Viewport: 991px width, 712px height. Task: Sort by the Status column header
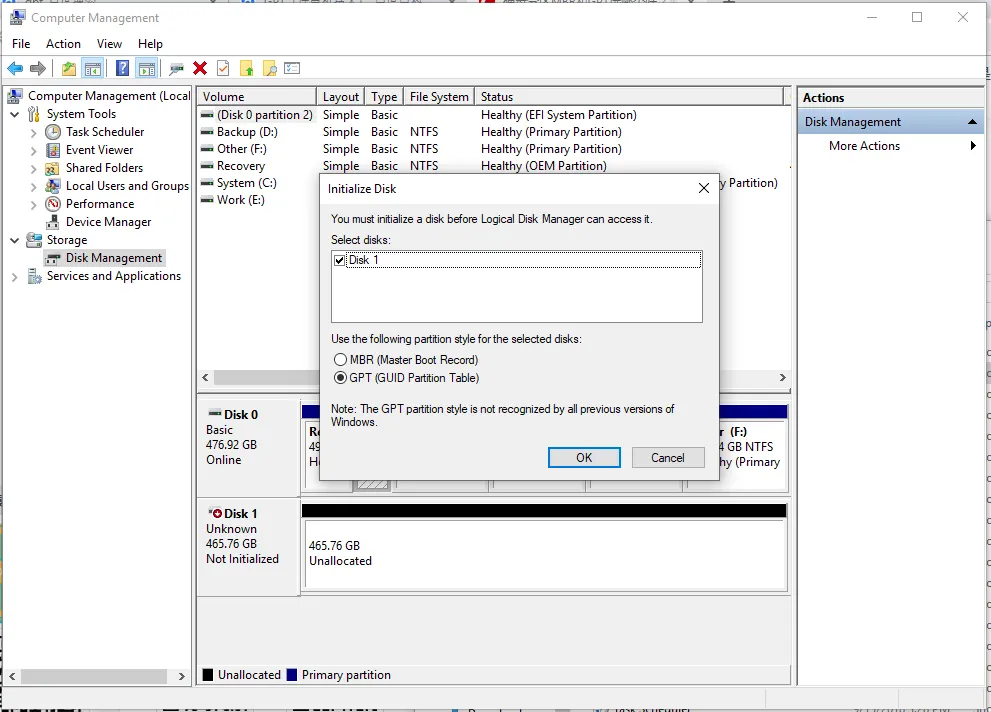click(x=629, y=97)
